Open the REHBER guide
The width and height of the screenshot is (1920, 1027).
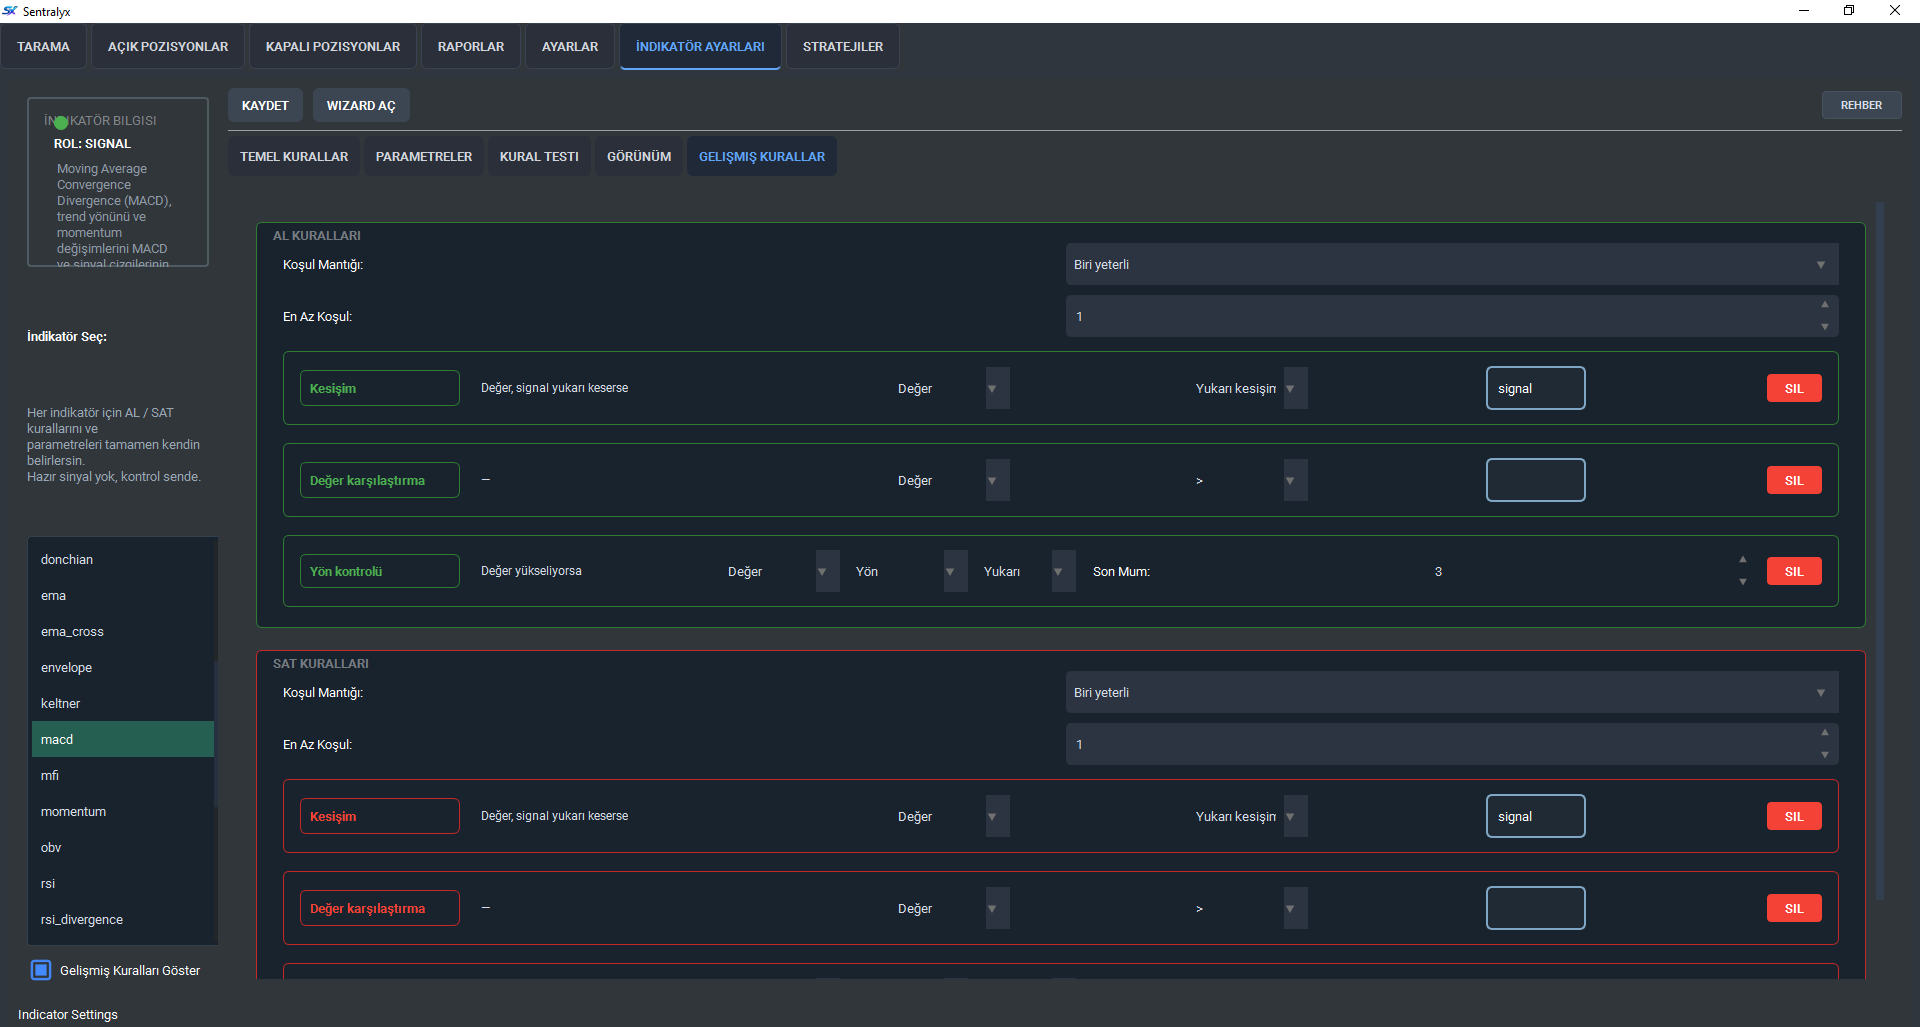pos(1860,105)
